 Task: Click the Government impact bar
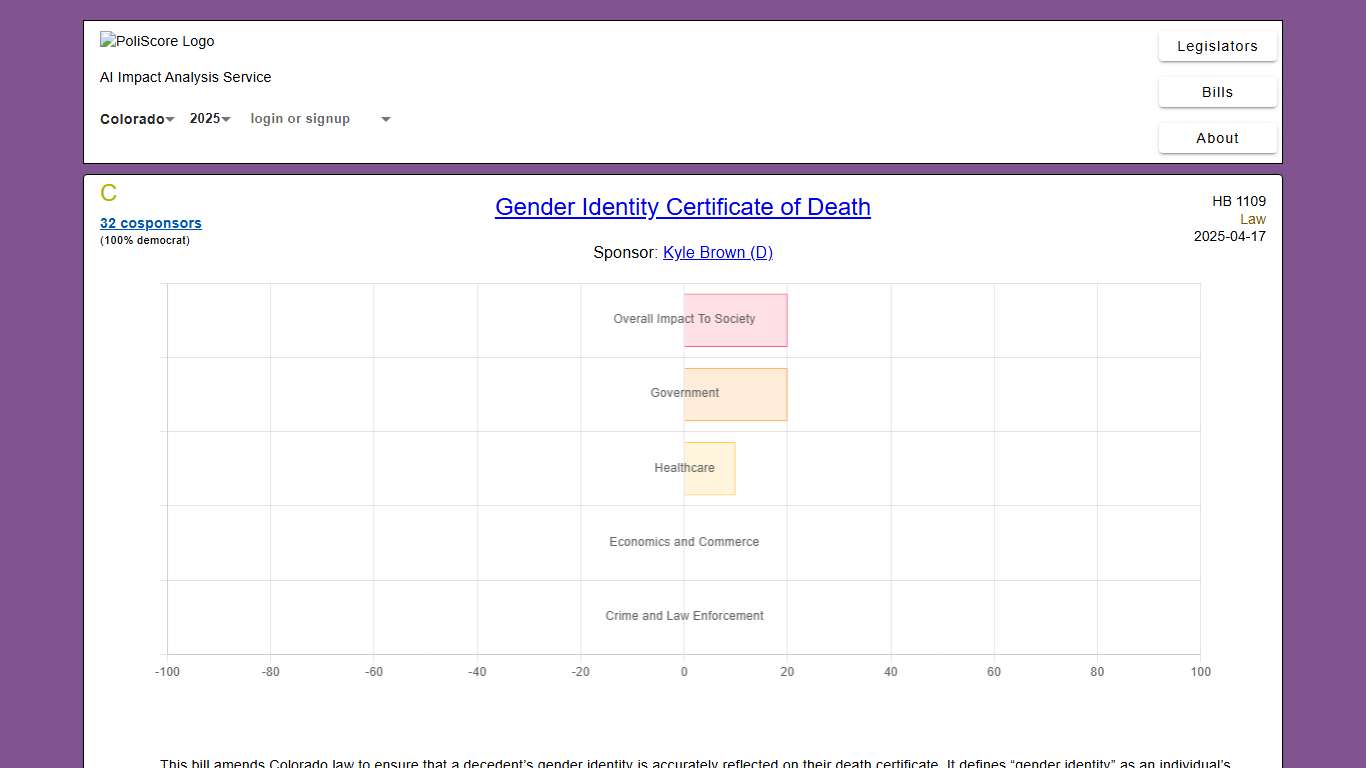point(735,394)
